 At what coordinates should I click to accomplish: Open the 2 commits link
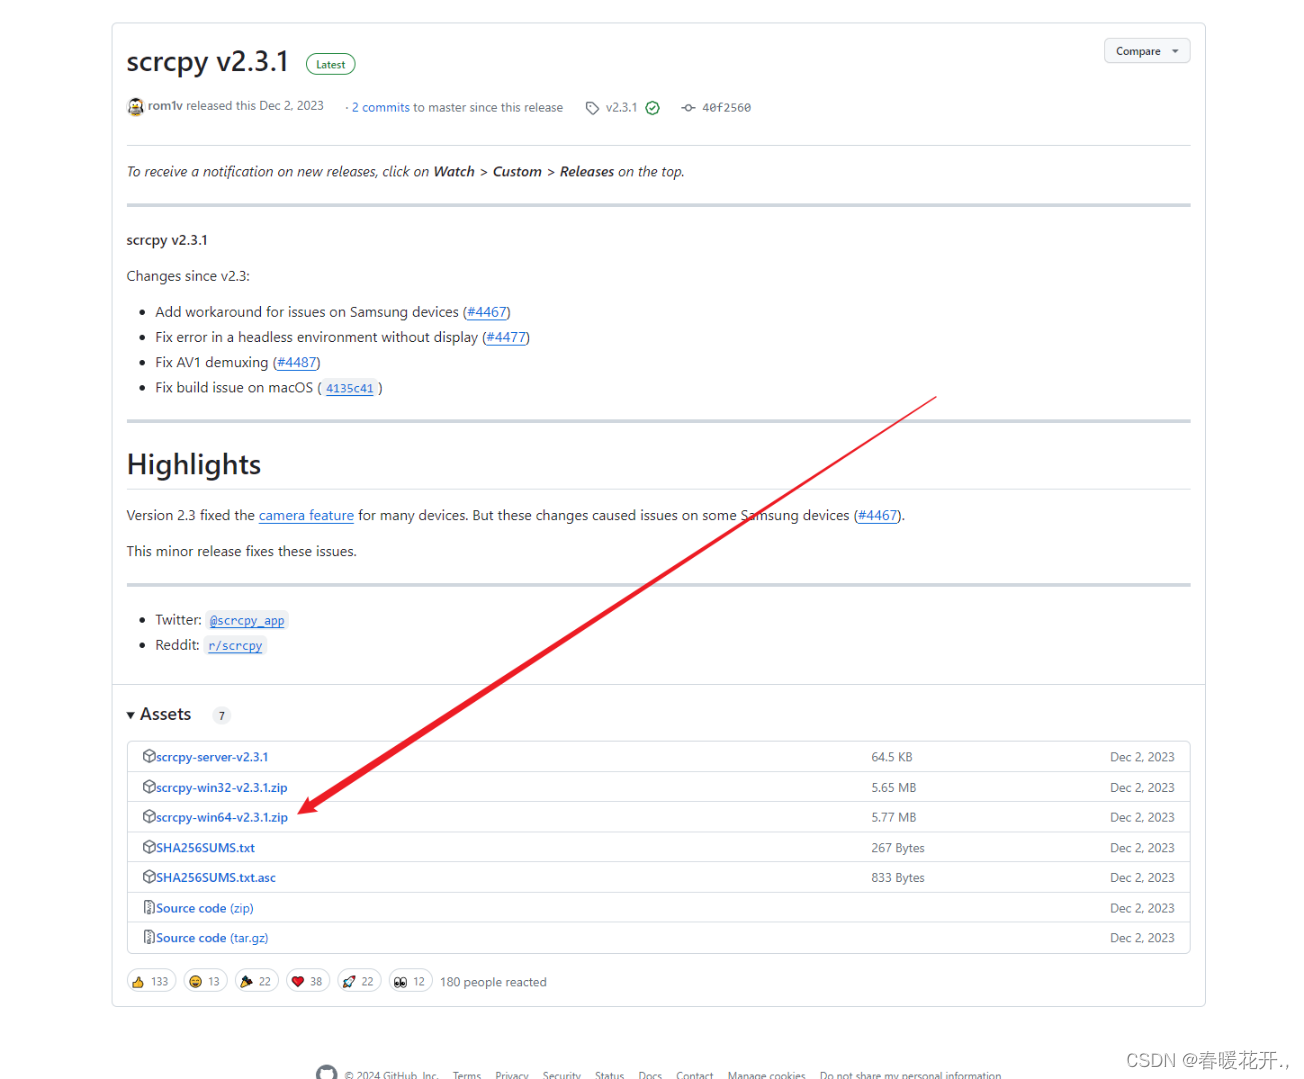tap(381, 107)
